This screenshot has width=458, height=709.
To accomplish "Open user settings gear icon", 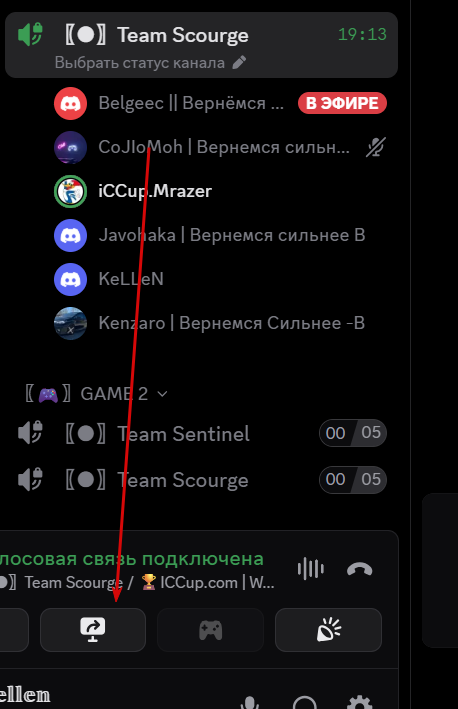I will 359,703.
